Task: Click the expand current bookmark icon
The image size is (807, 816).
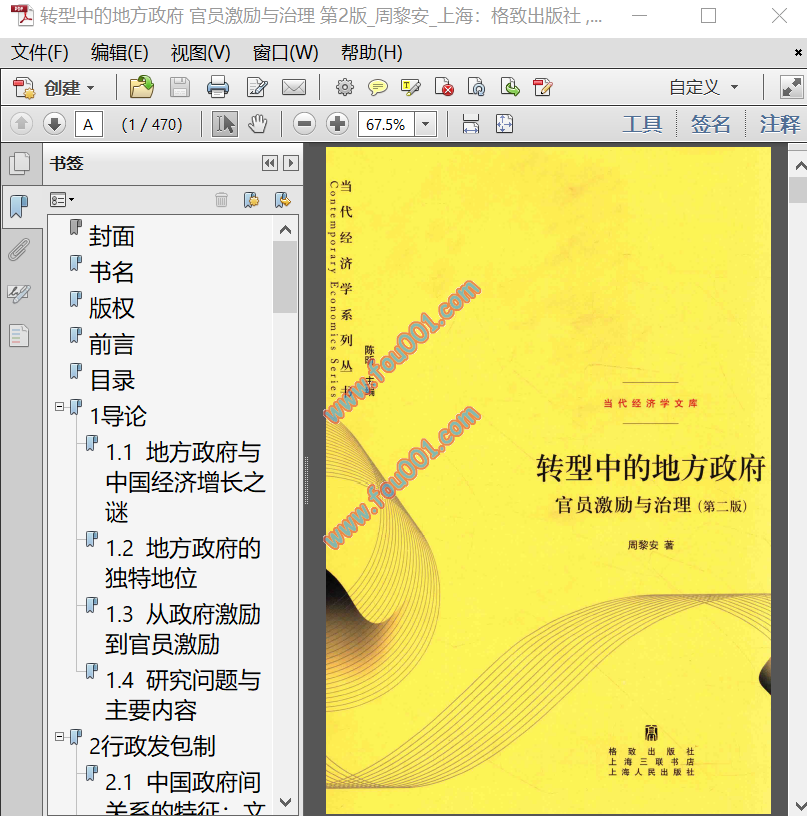Action: pos(283,200)
